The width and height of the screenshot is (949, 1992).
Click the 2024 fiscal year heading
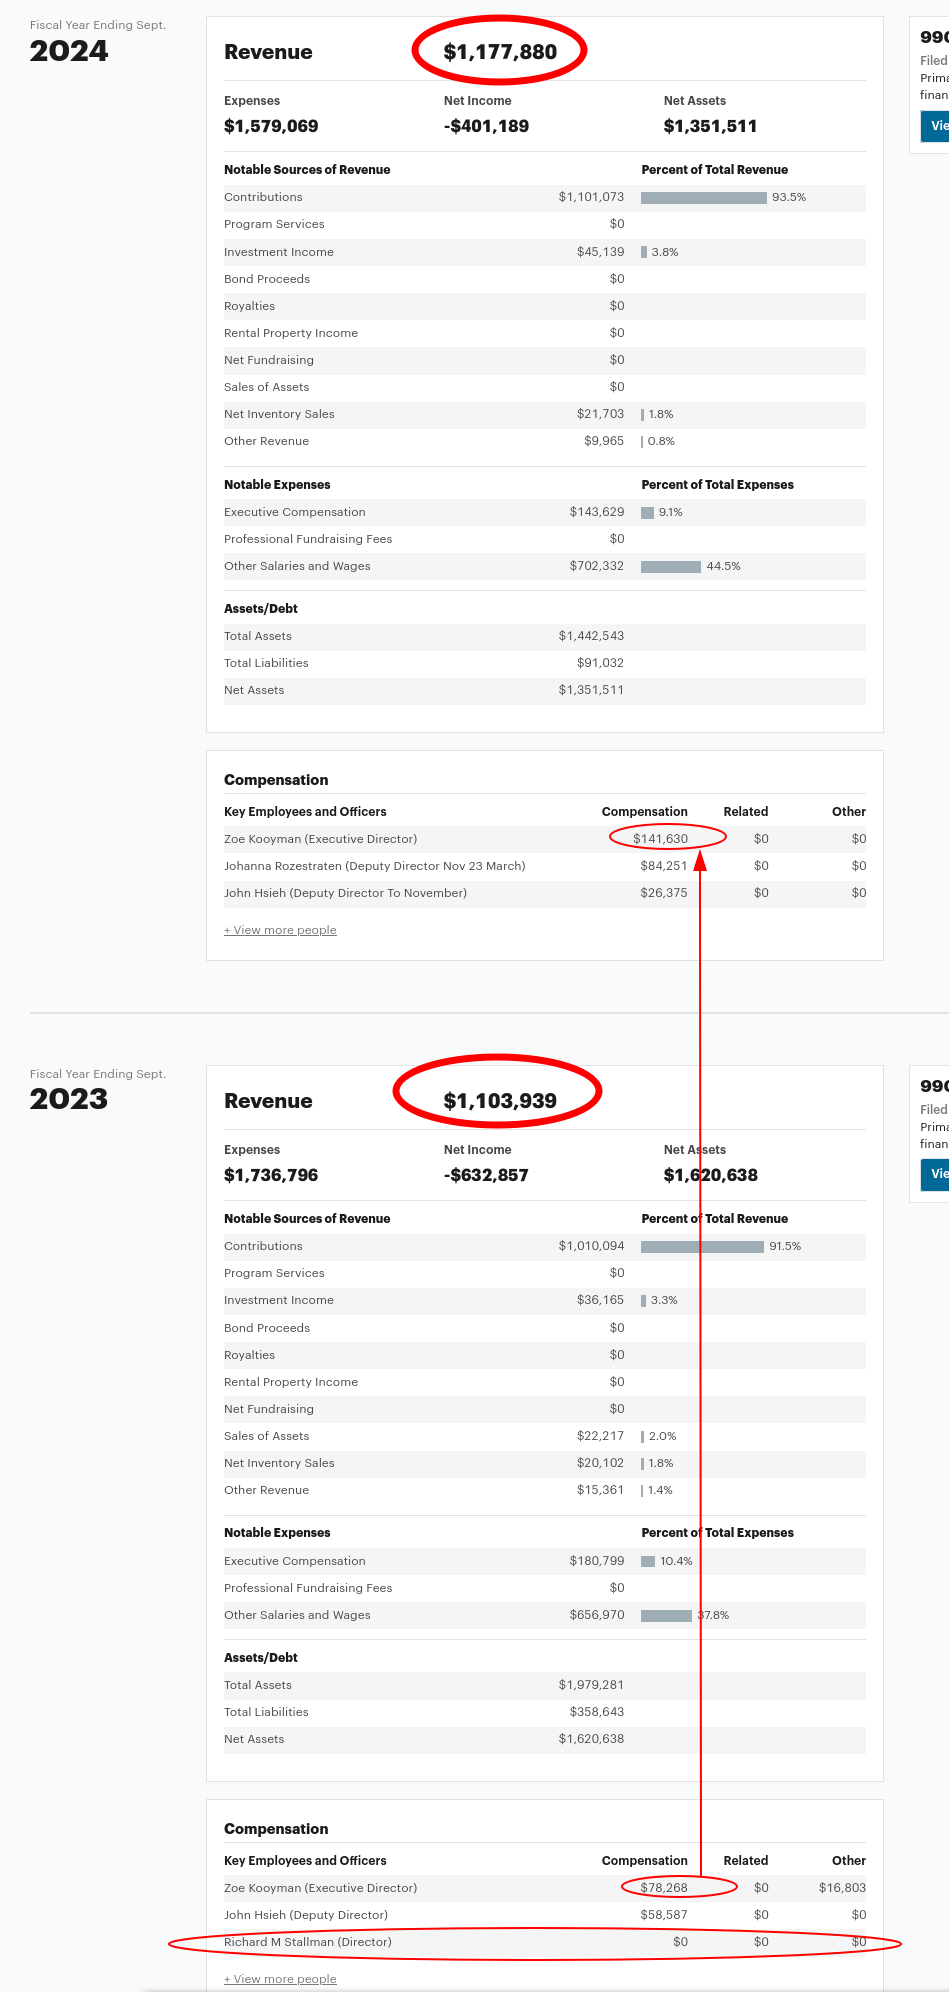[x=69, y=51]
